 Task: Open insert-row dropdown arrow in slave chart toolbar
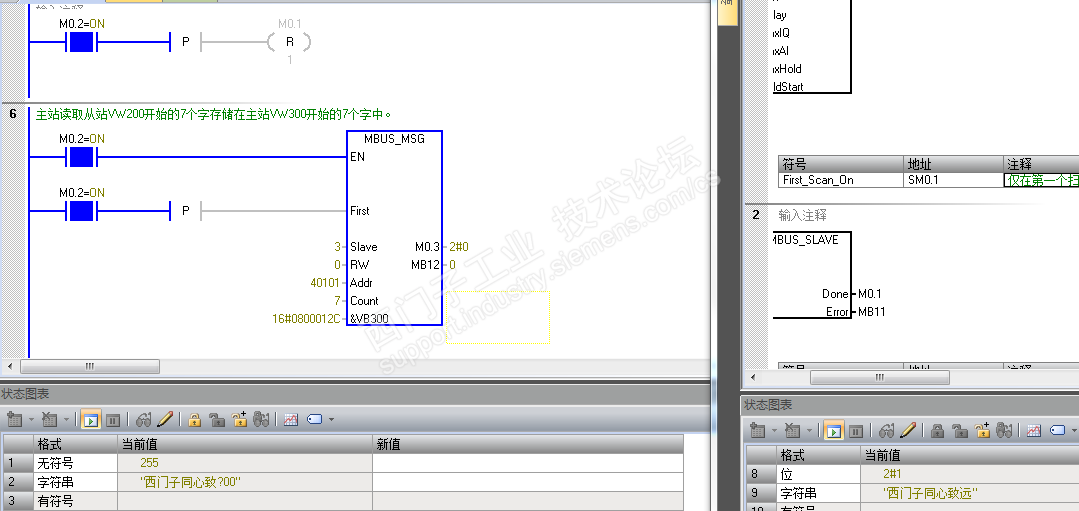point(774,431)
